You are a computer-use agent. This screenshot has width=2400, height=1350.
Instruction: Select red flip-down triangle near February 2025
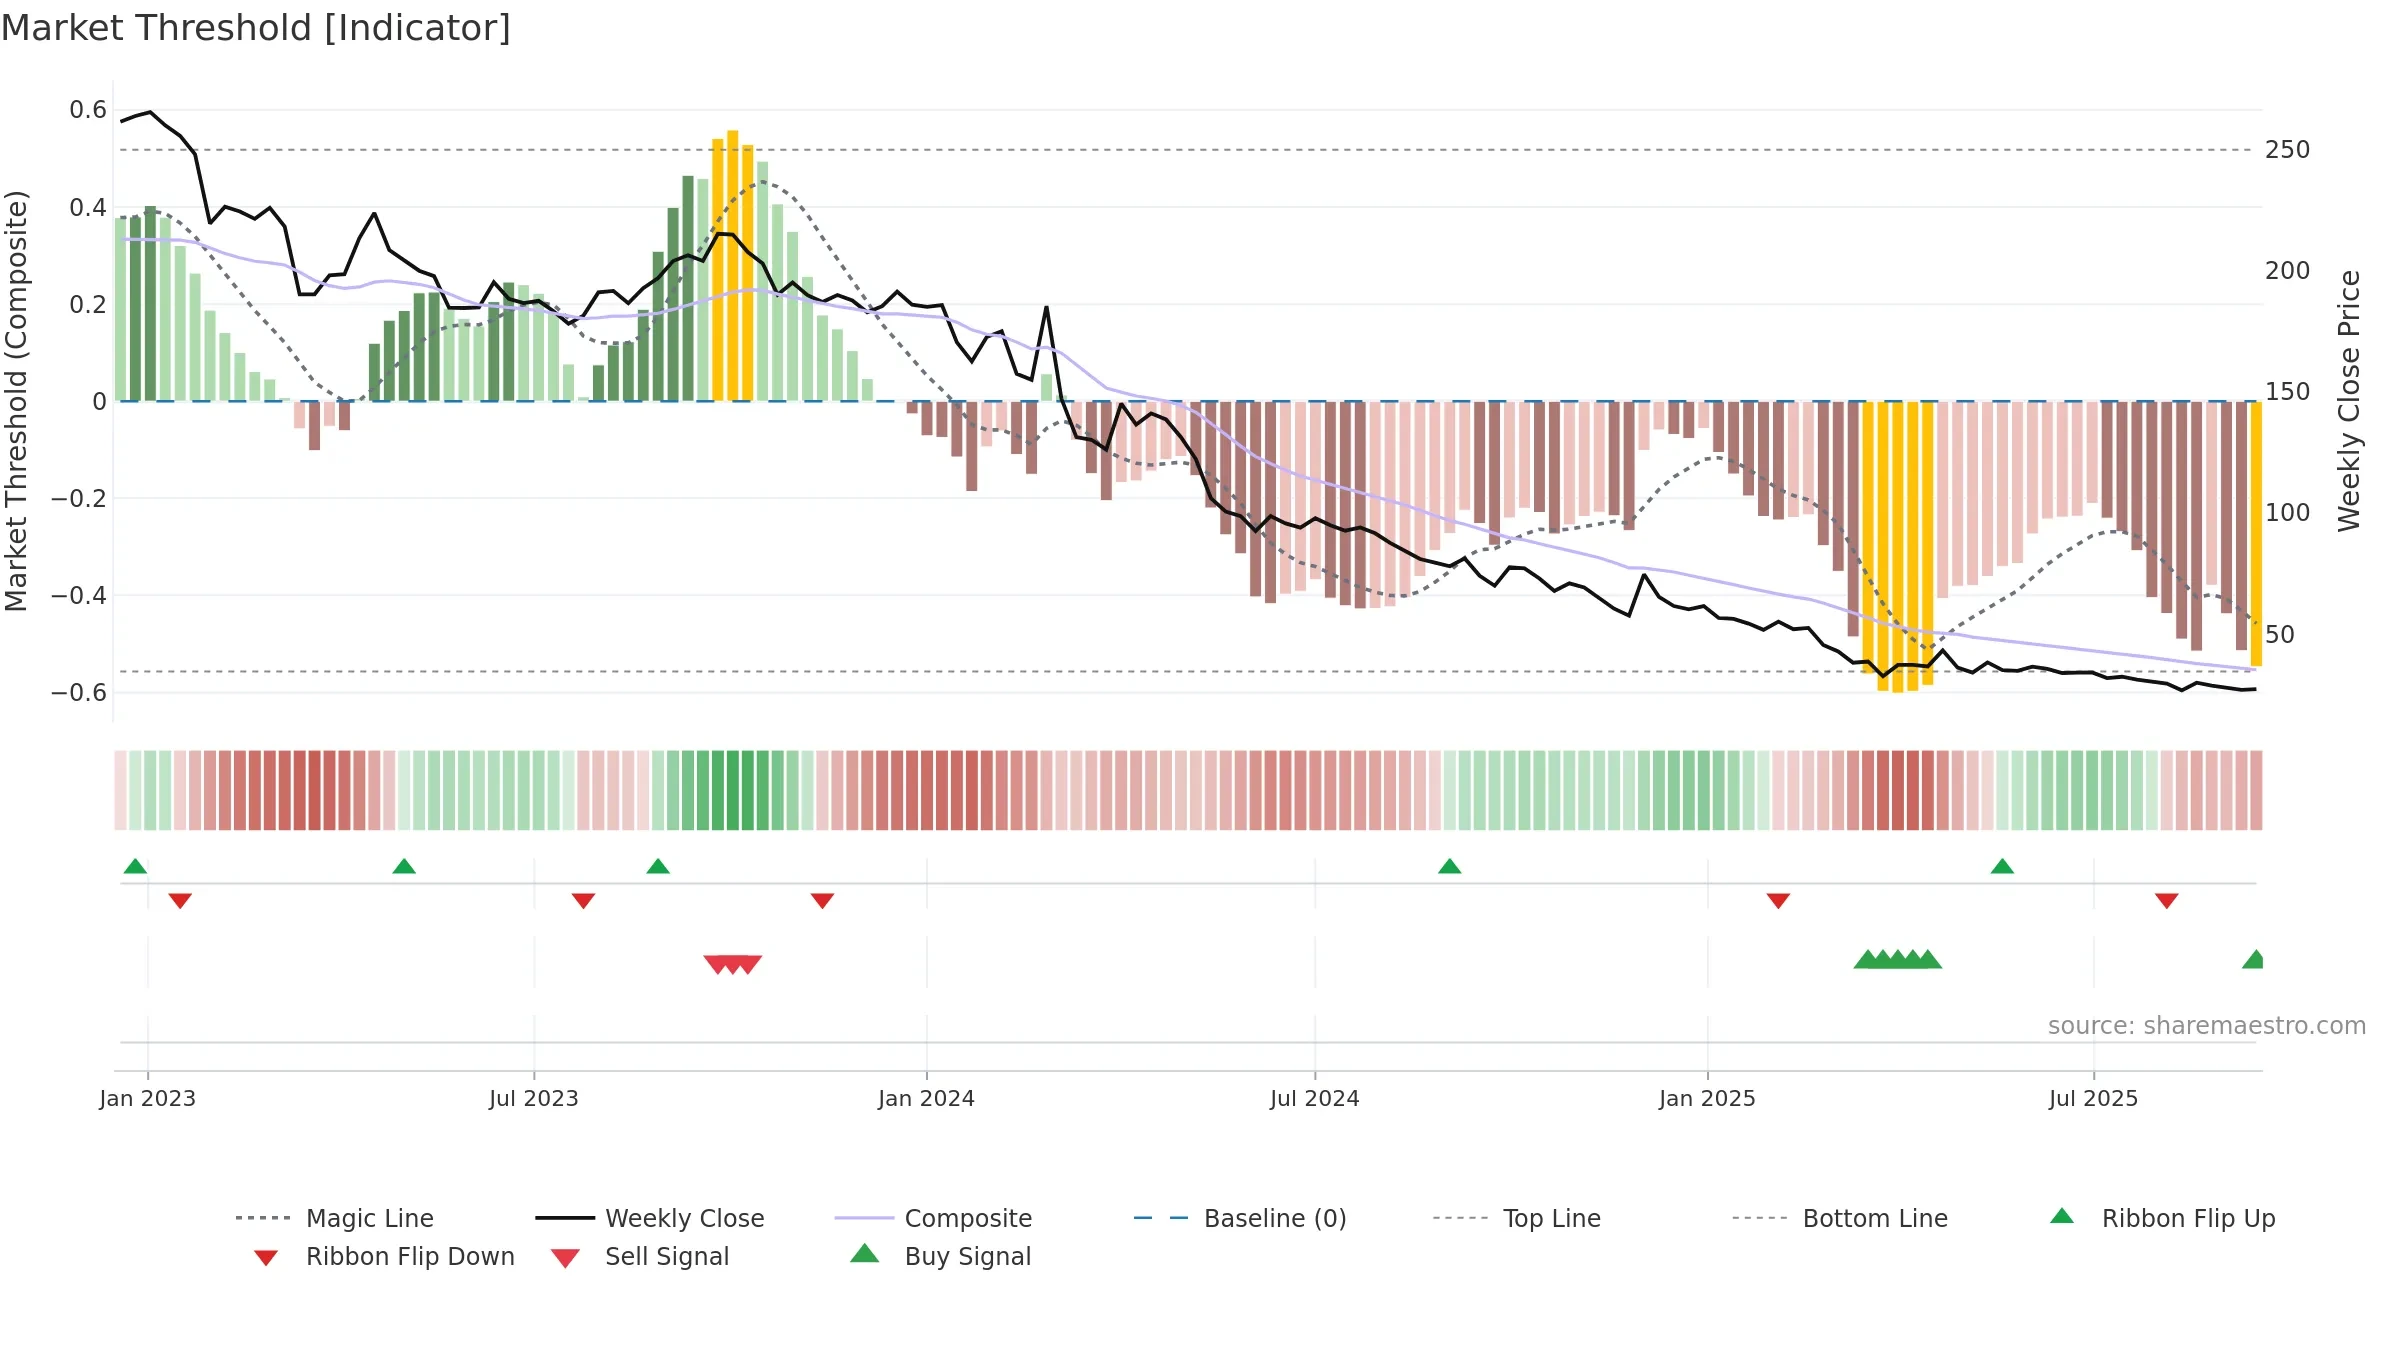pos(1778,901)
